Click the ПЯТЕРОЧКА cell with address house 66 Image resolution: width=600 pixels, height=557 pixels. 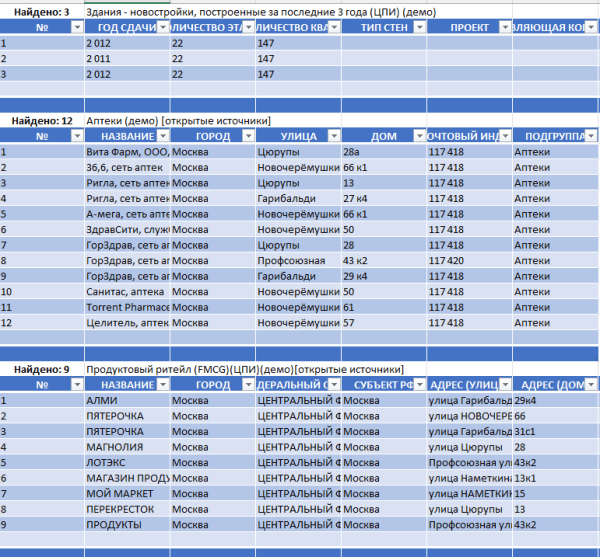(126, 415)
